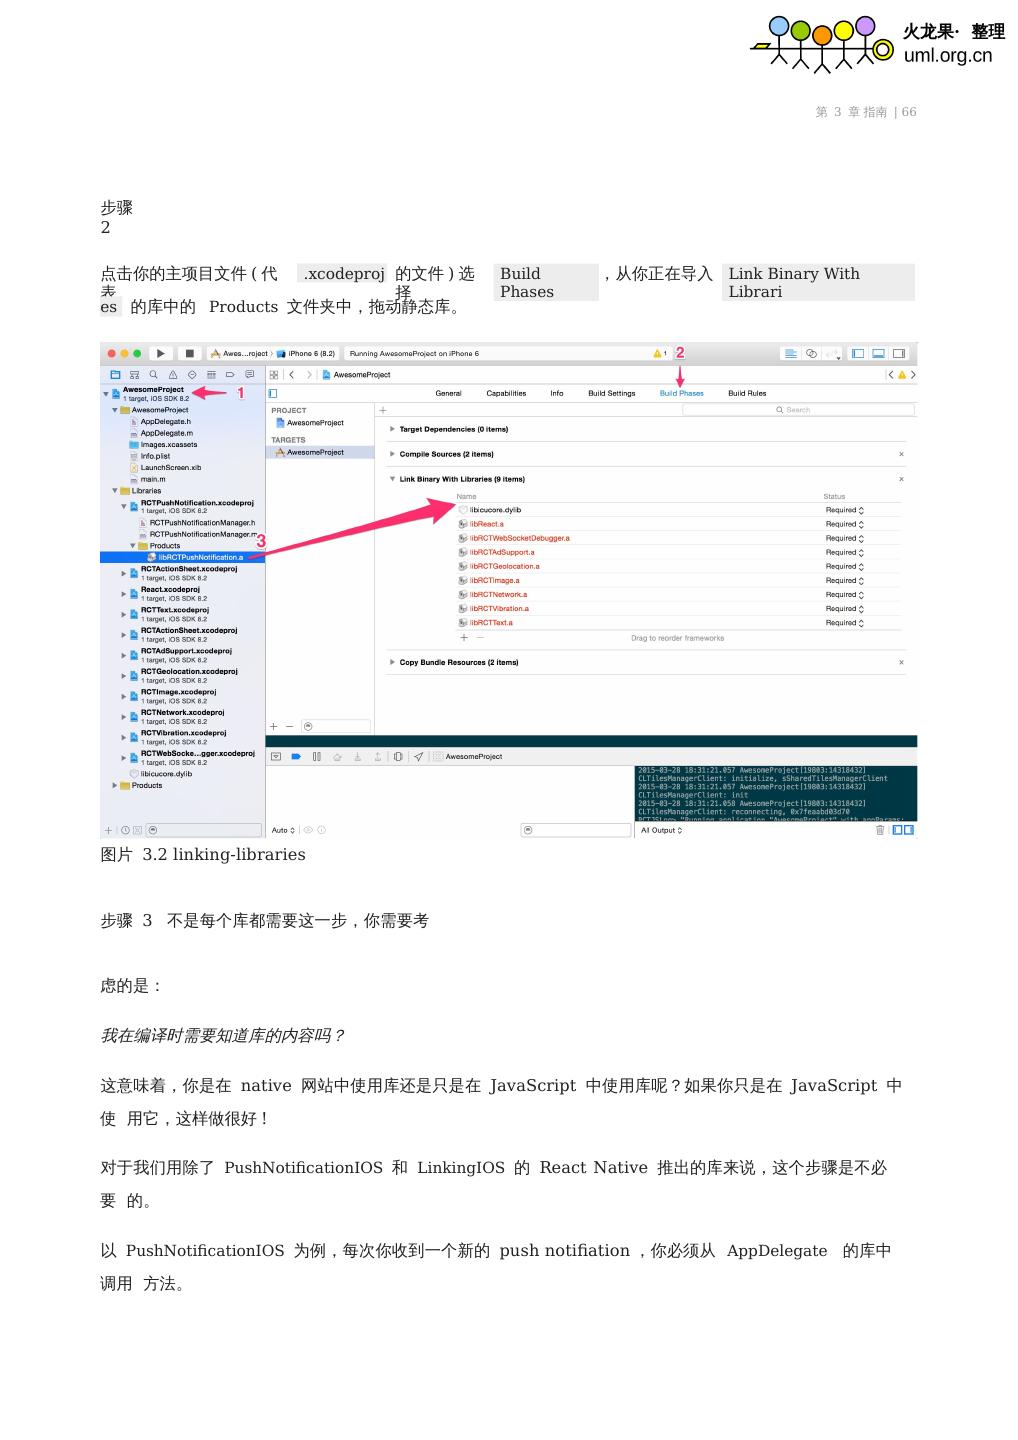The width and height of the screenshot is (1018, 1440).
Task: Open the Issue navigator warning-triangle icon
Action: pyautogui.click(x=173, y=375)
